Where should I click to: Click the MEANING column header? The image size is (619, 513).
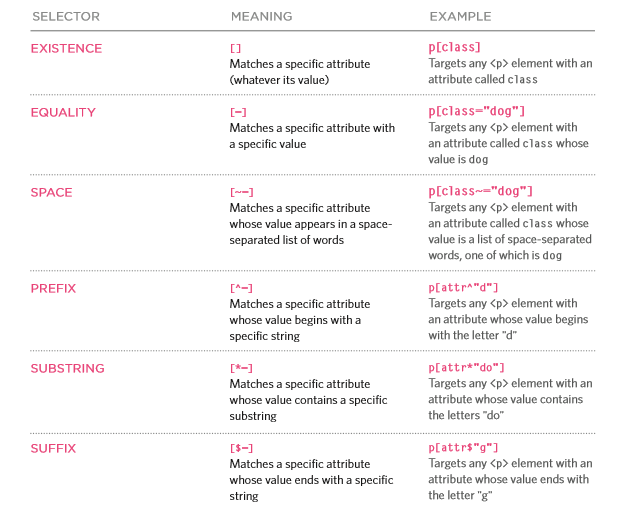262,17
